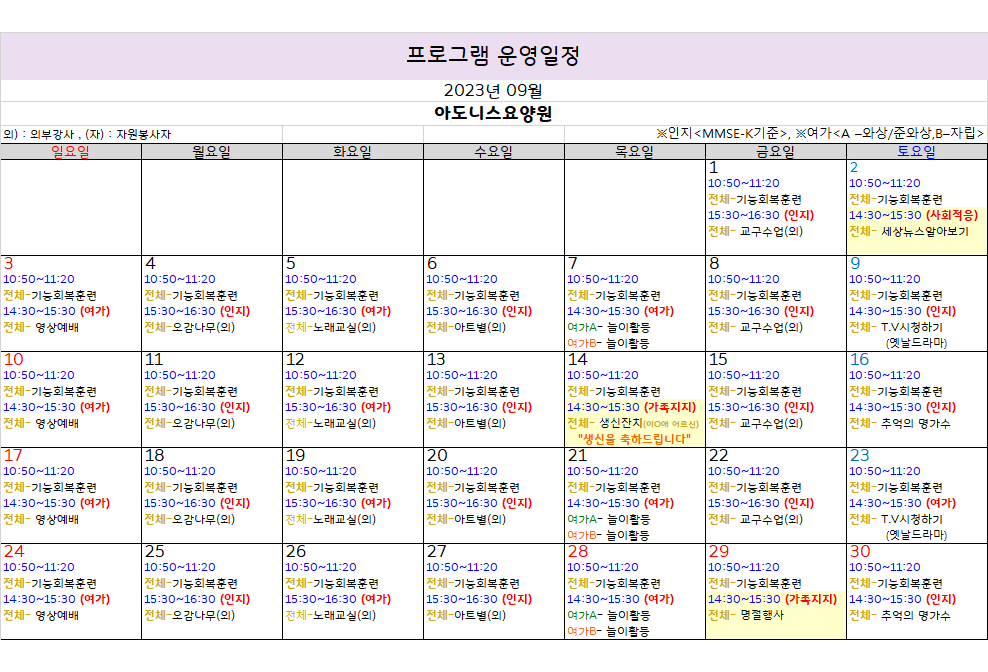Select "기능회복훈련" in the cell for the 18th
This screenshot has width=988, height=672.
click(205, 488)
